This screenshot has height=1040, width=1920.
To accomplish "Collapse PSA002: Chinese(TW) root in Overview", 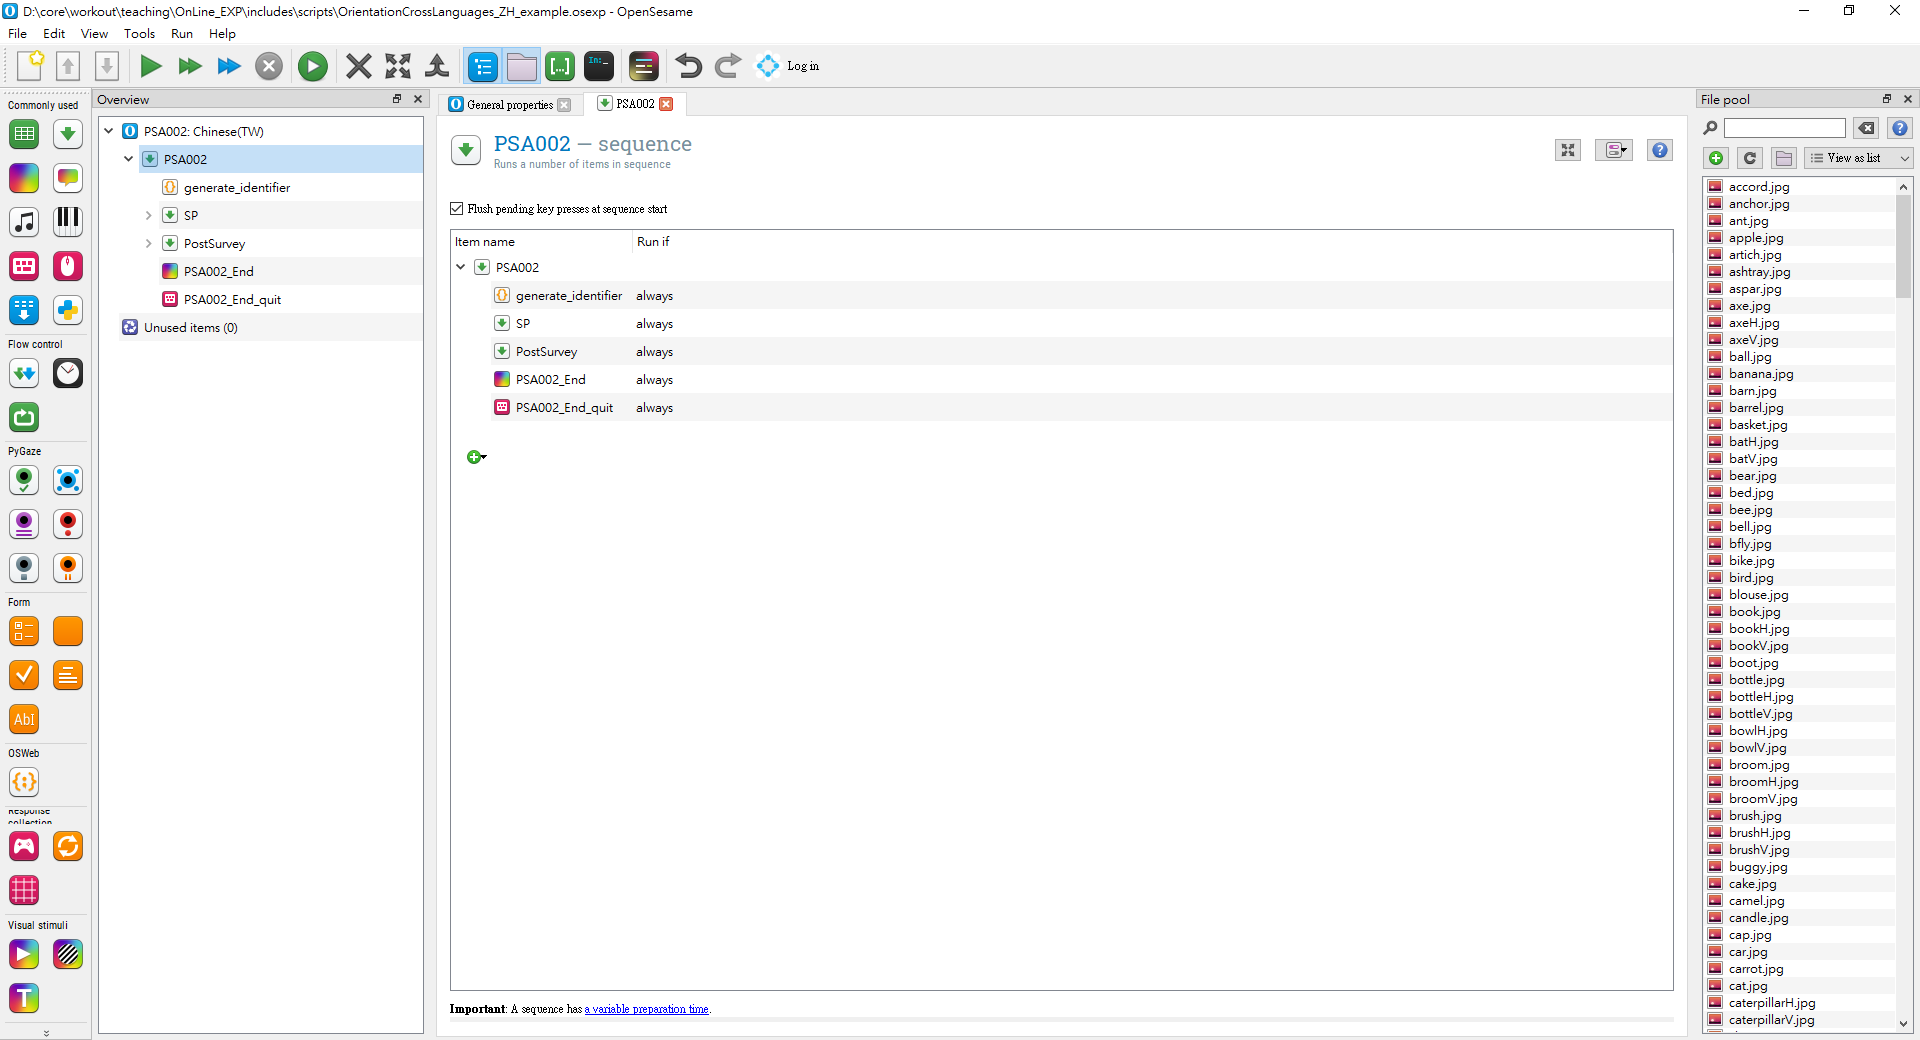I will click(109, 131).
